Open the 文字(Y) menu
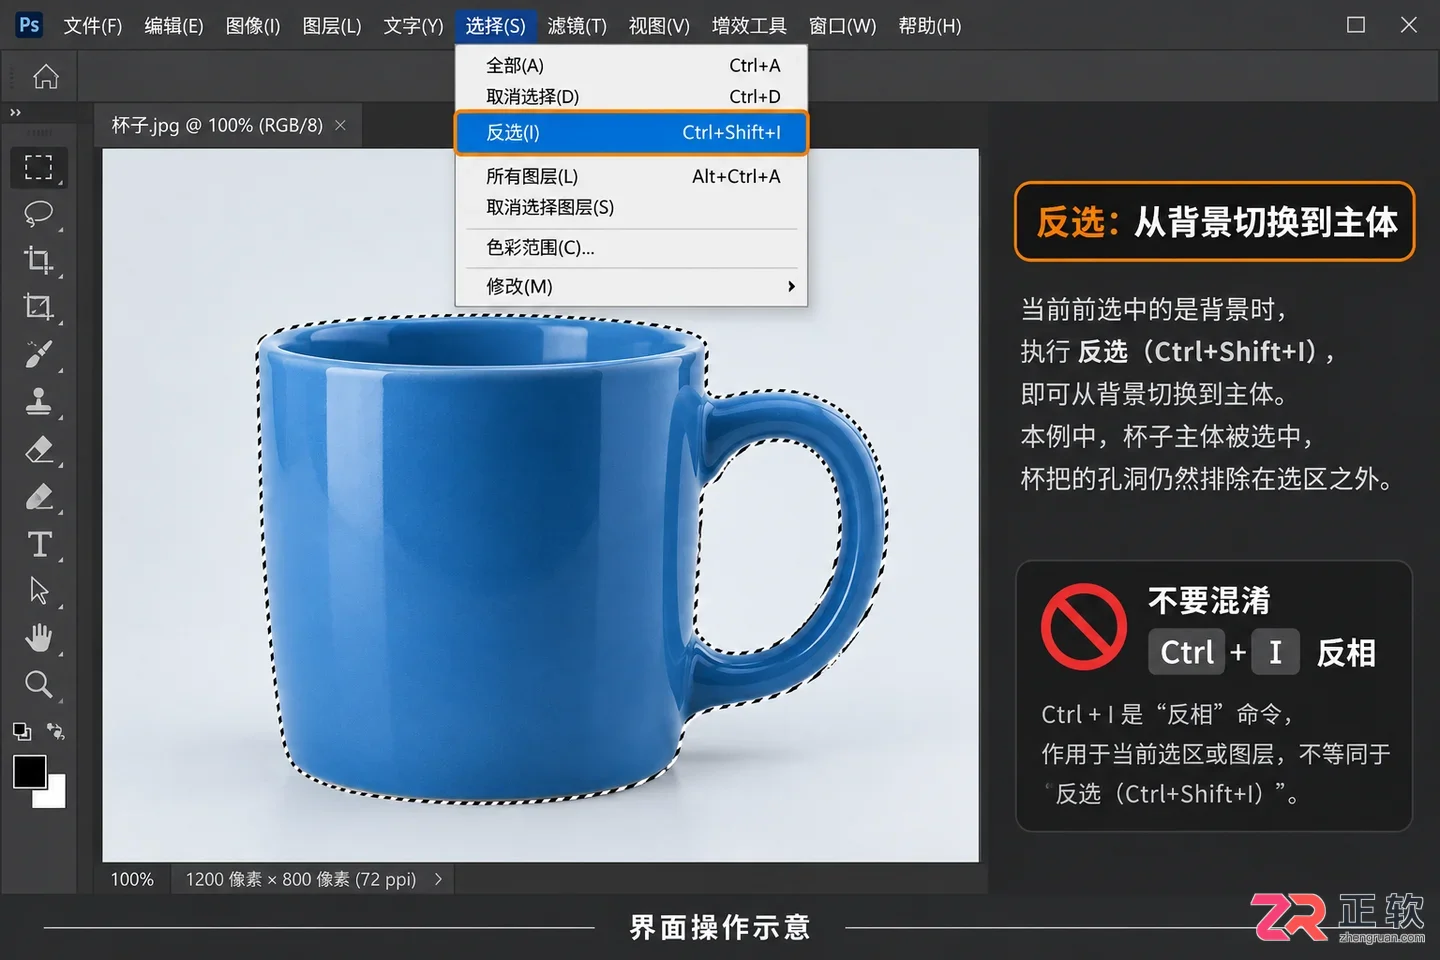The width and height of the screenshot is (1440, 960). (413, 26)
